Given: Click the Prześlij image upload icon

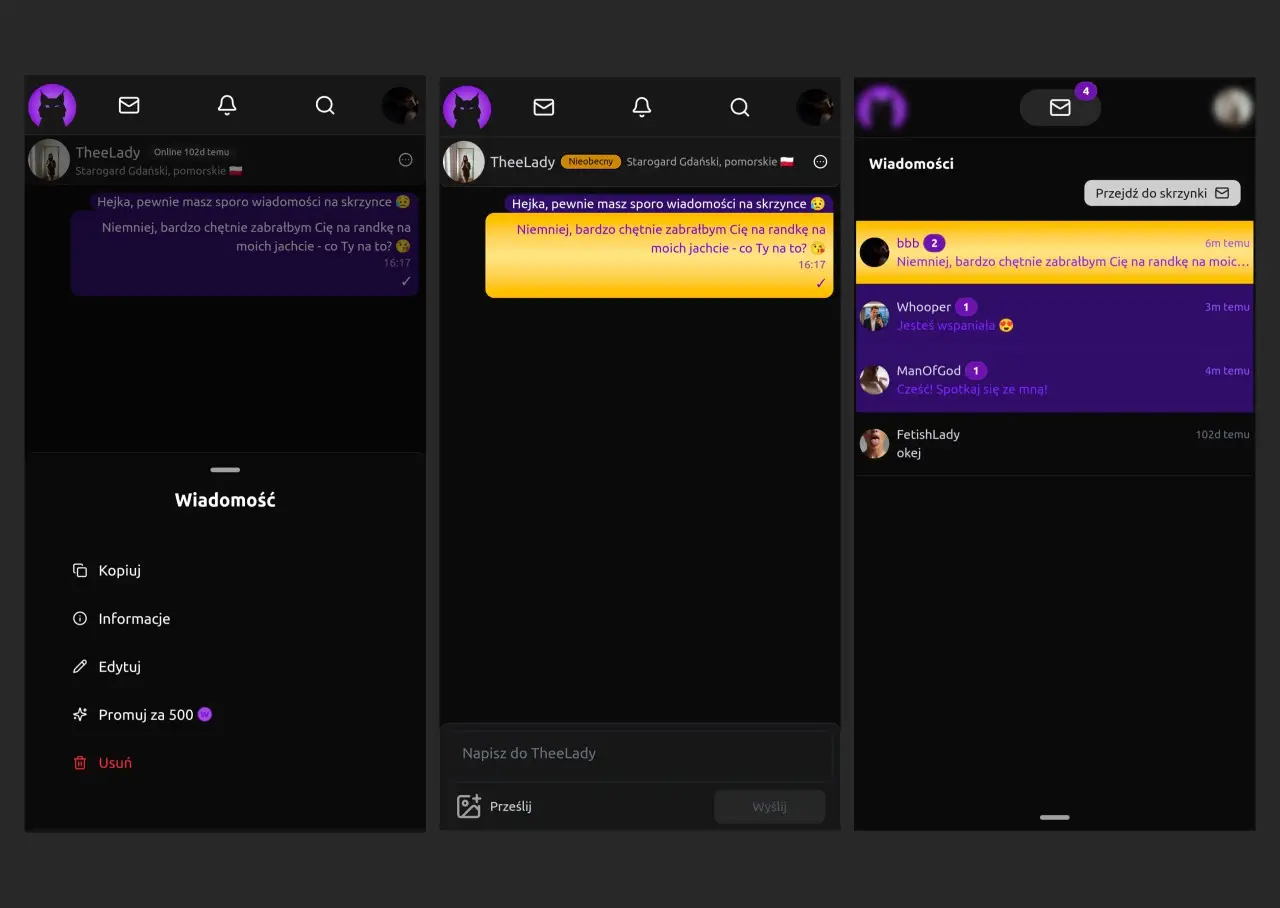Looking at the screenshot, I should (469, 806).
